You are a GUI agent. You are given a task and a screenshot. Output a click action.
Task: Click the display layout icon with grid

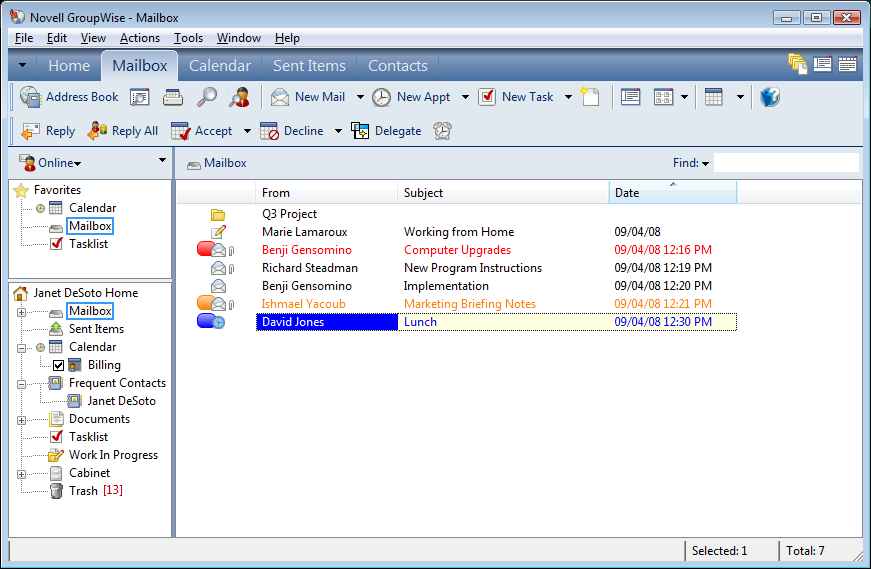tap(664, 97)
